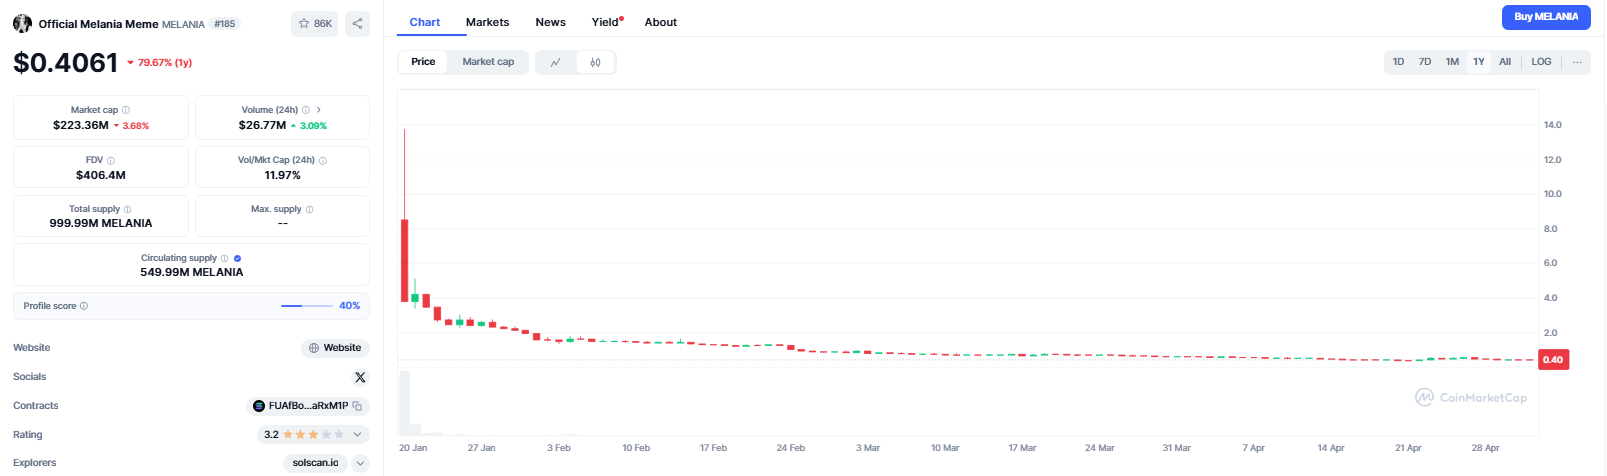Switch to the Markets tab

point(487,22)
